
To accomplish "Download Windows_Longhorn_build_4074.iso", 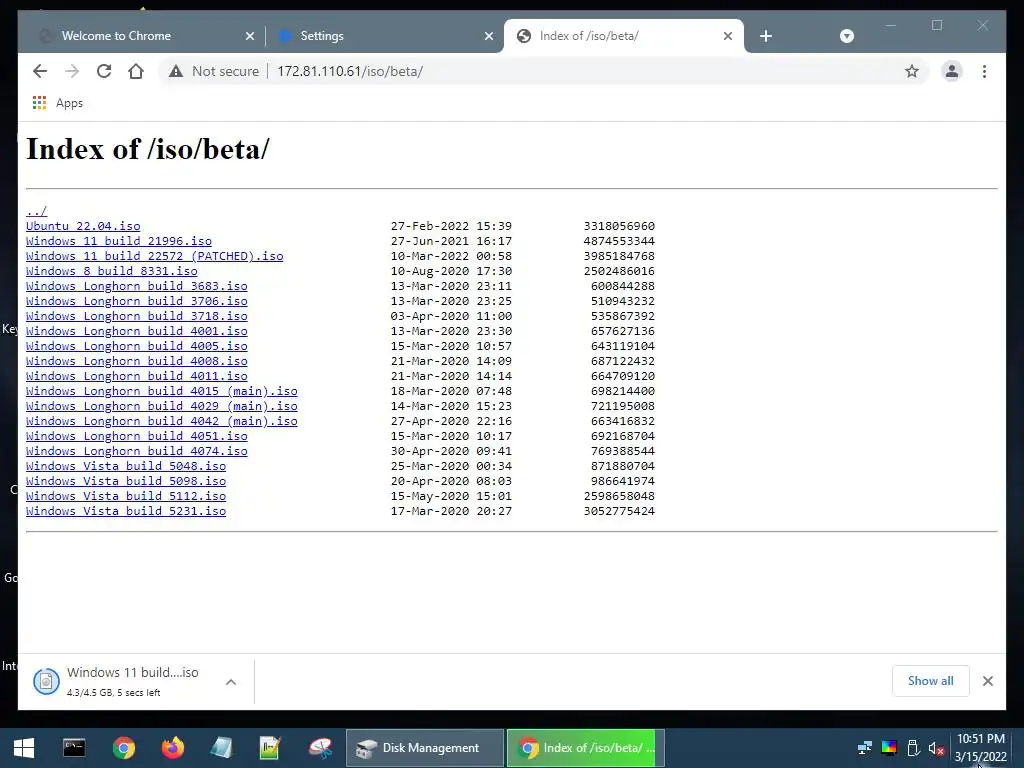I will tap(136, 451).
